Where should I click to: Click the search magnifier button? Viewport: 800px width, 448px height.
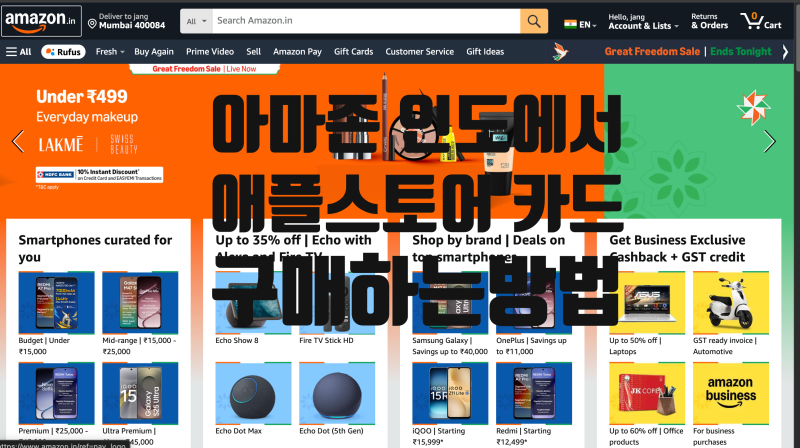click(534, 21)
